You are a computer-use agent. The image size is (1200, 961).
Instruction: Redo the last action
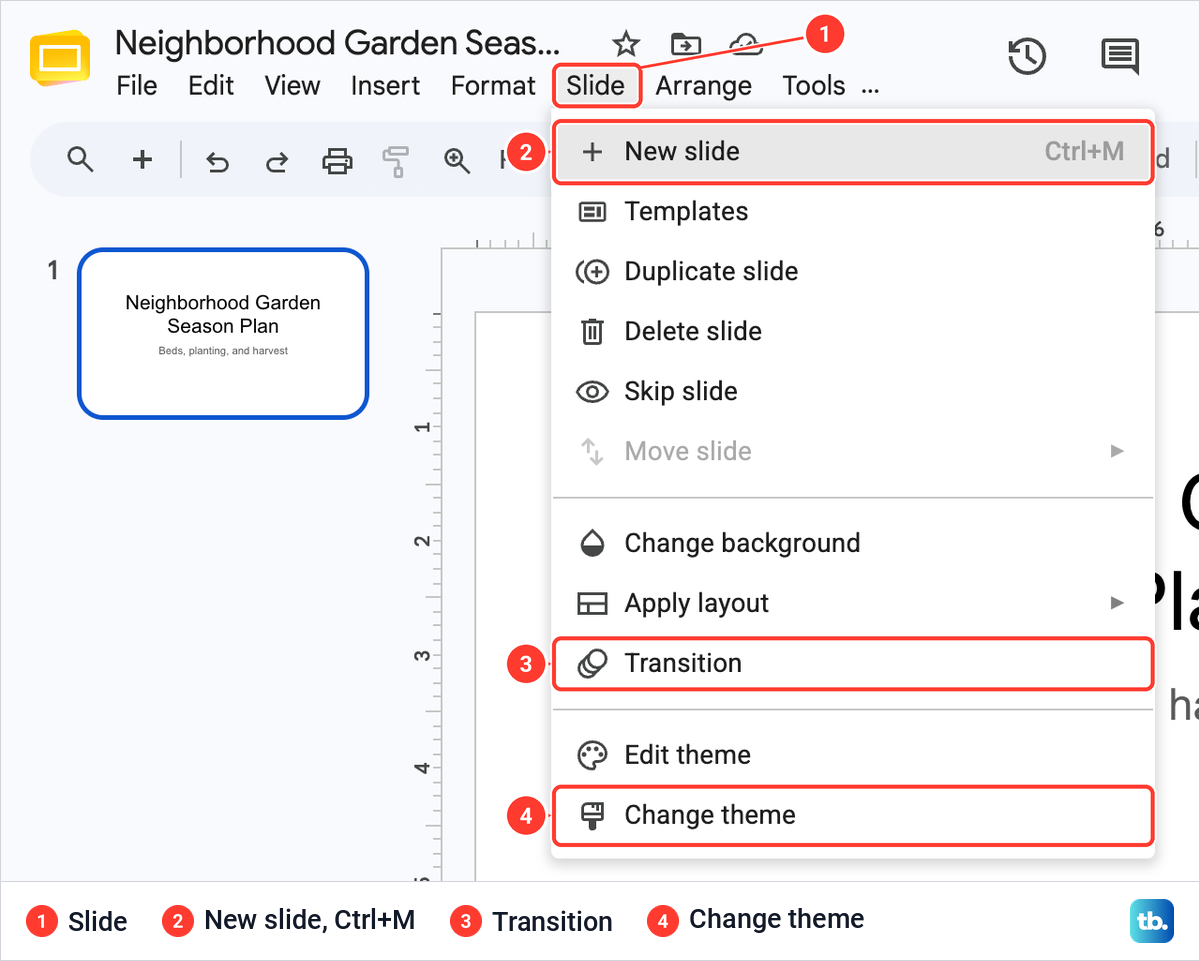[277, 160]
